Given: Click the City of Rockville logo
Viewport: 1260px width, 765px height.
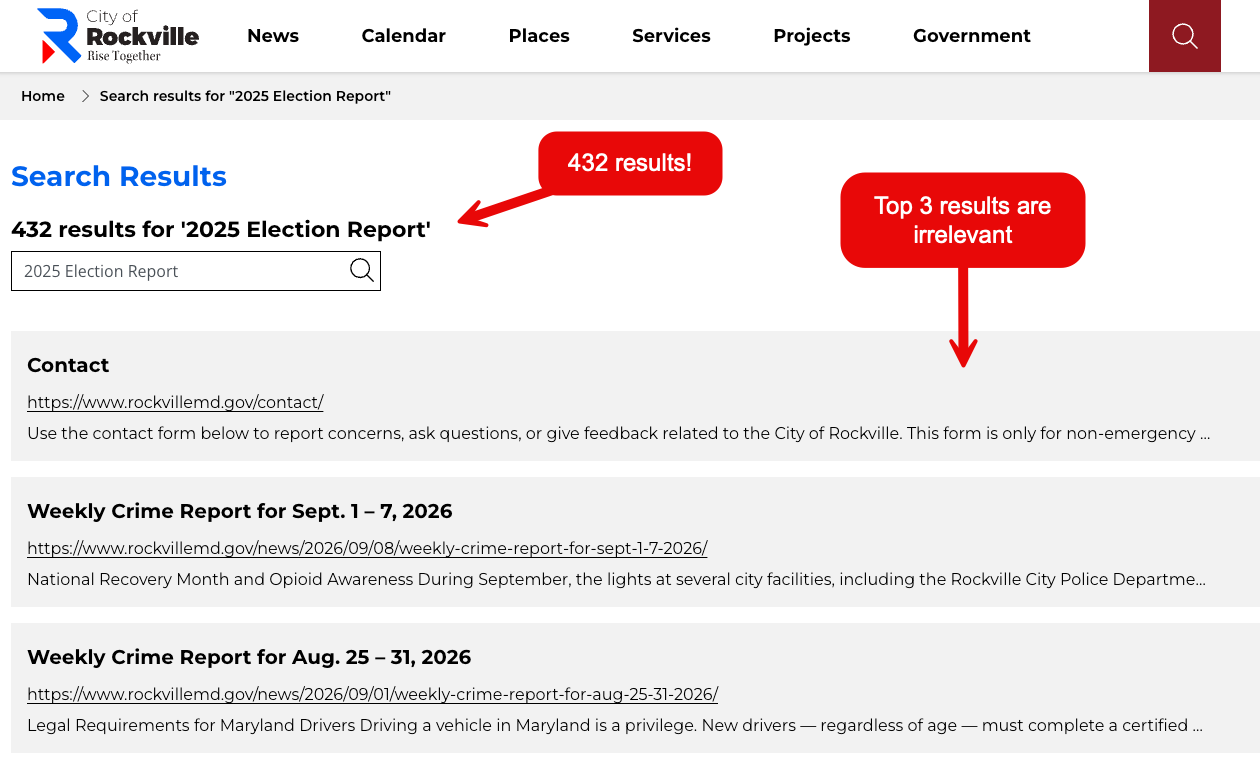Looking at the screenshot, I should coord(118,35).
